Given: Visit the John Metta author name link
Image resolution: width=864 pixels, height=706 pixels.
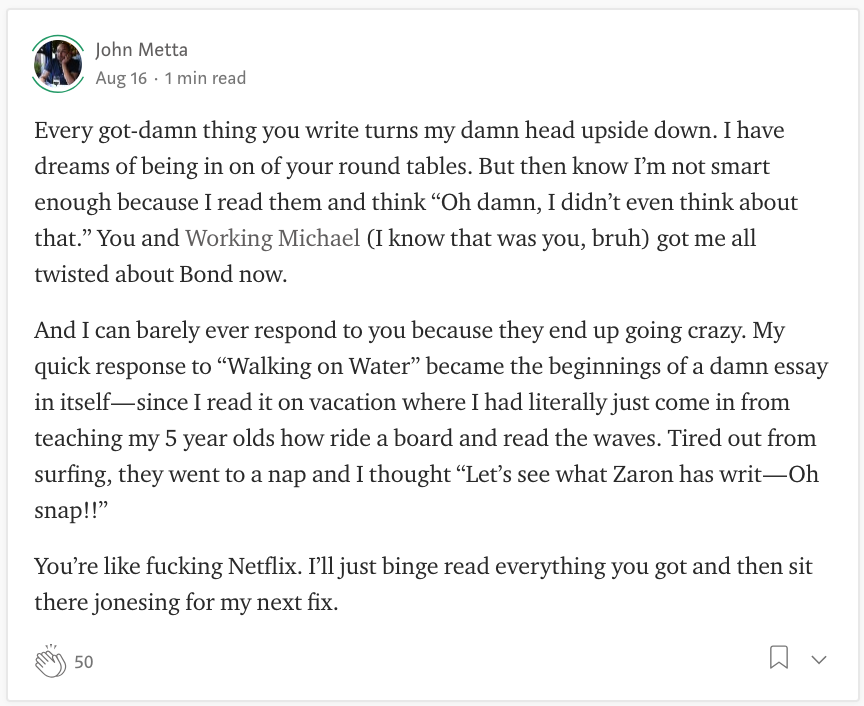Looking at the screenshot, I should tap(141, 50).
